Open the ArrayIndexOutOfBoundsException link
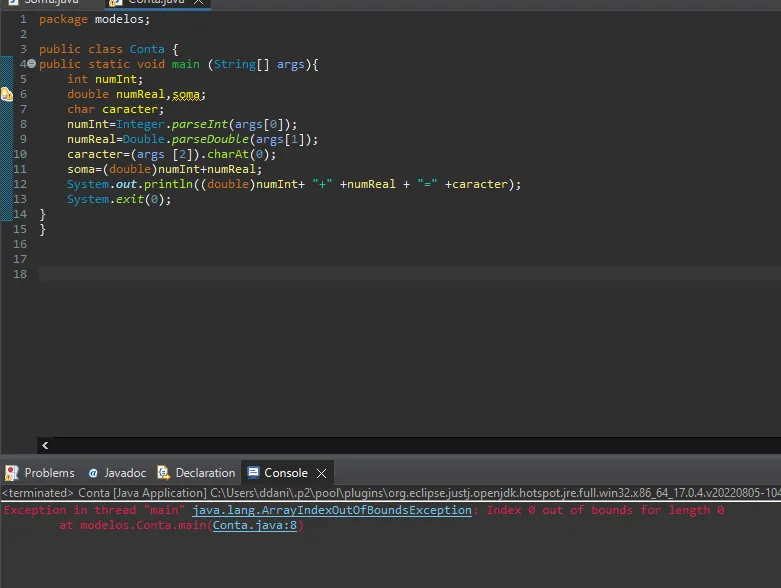 332,510
